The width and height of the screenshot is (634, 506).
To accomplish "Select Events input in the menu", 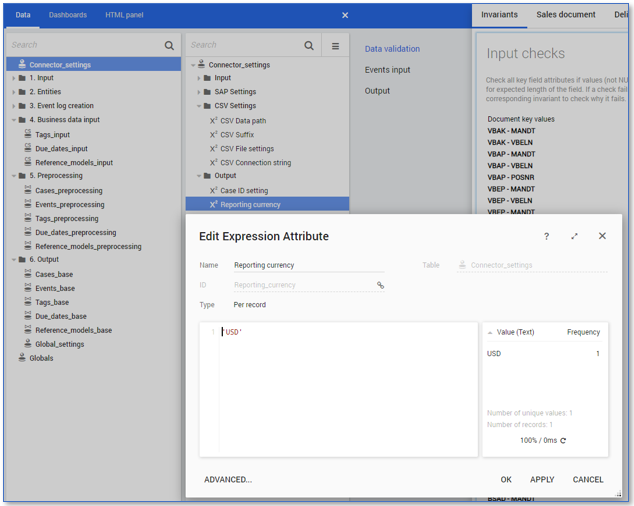I will point(387,70).
